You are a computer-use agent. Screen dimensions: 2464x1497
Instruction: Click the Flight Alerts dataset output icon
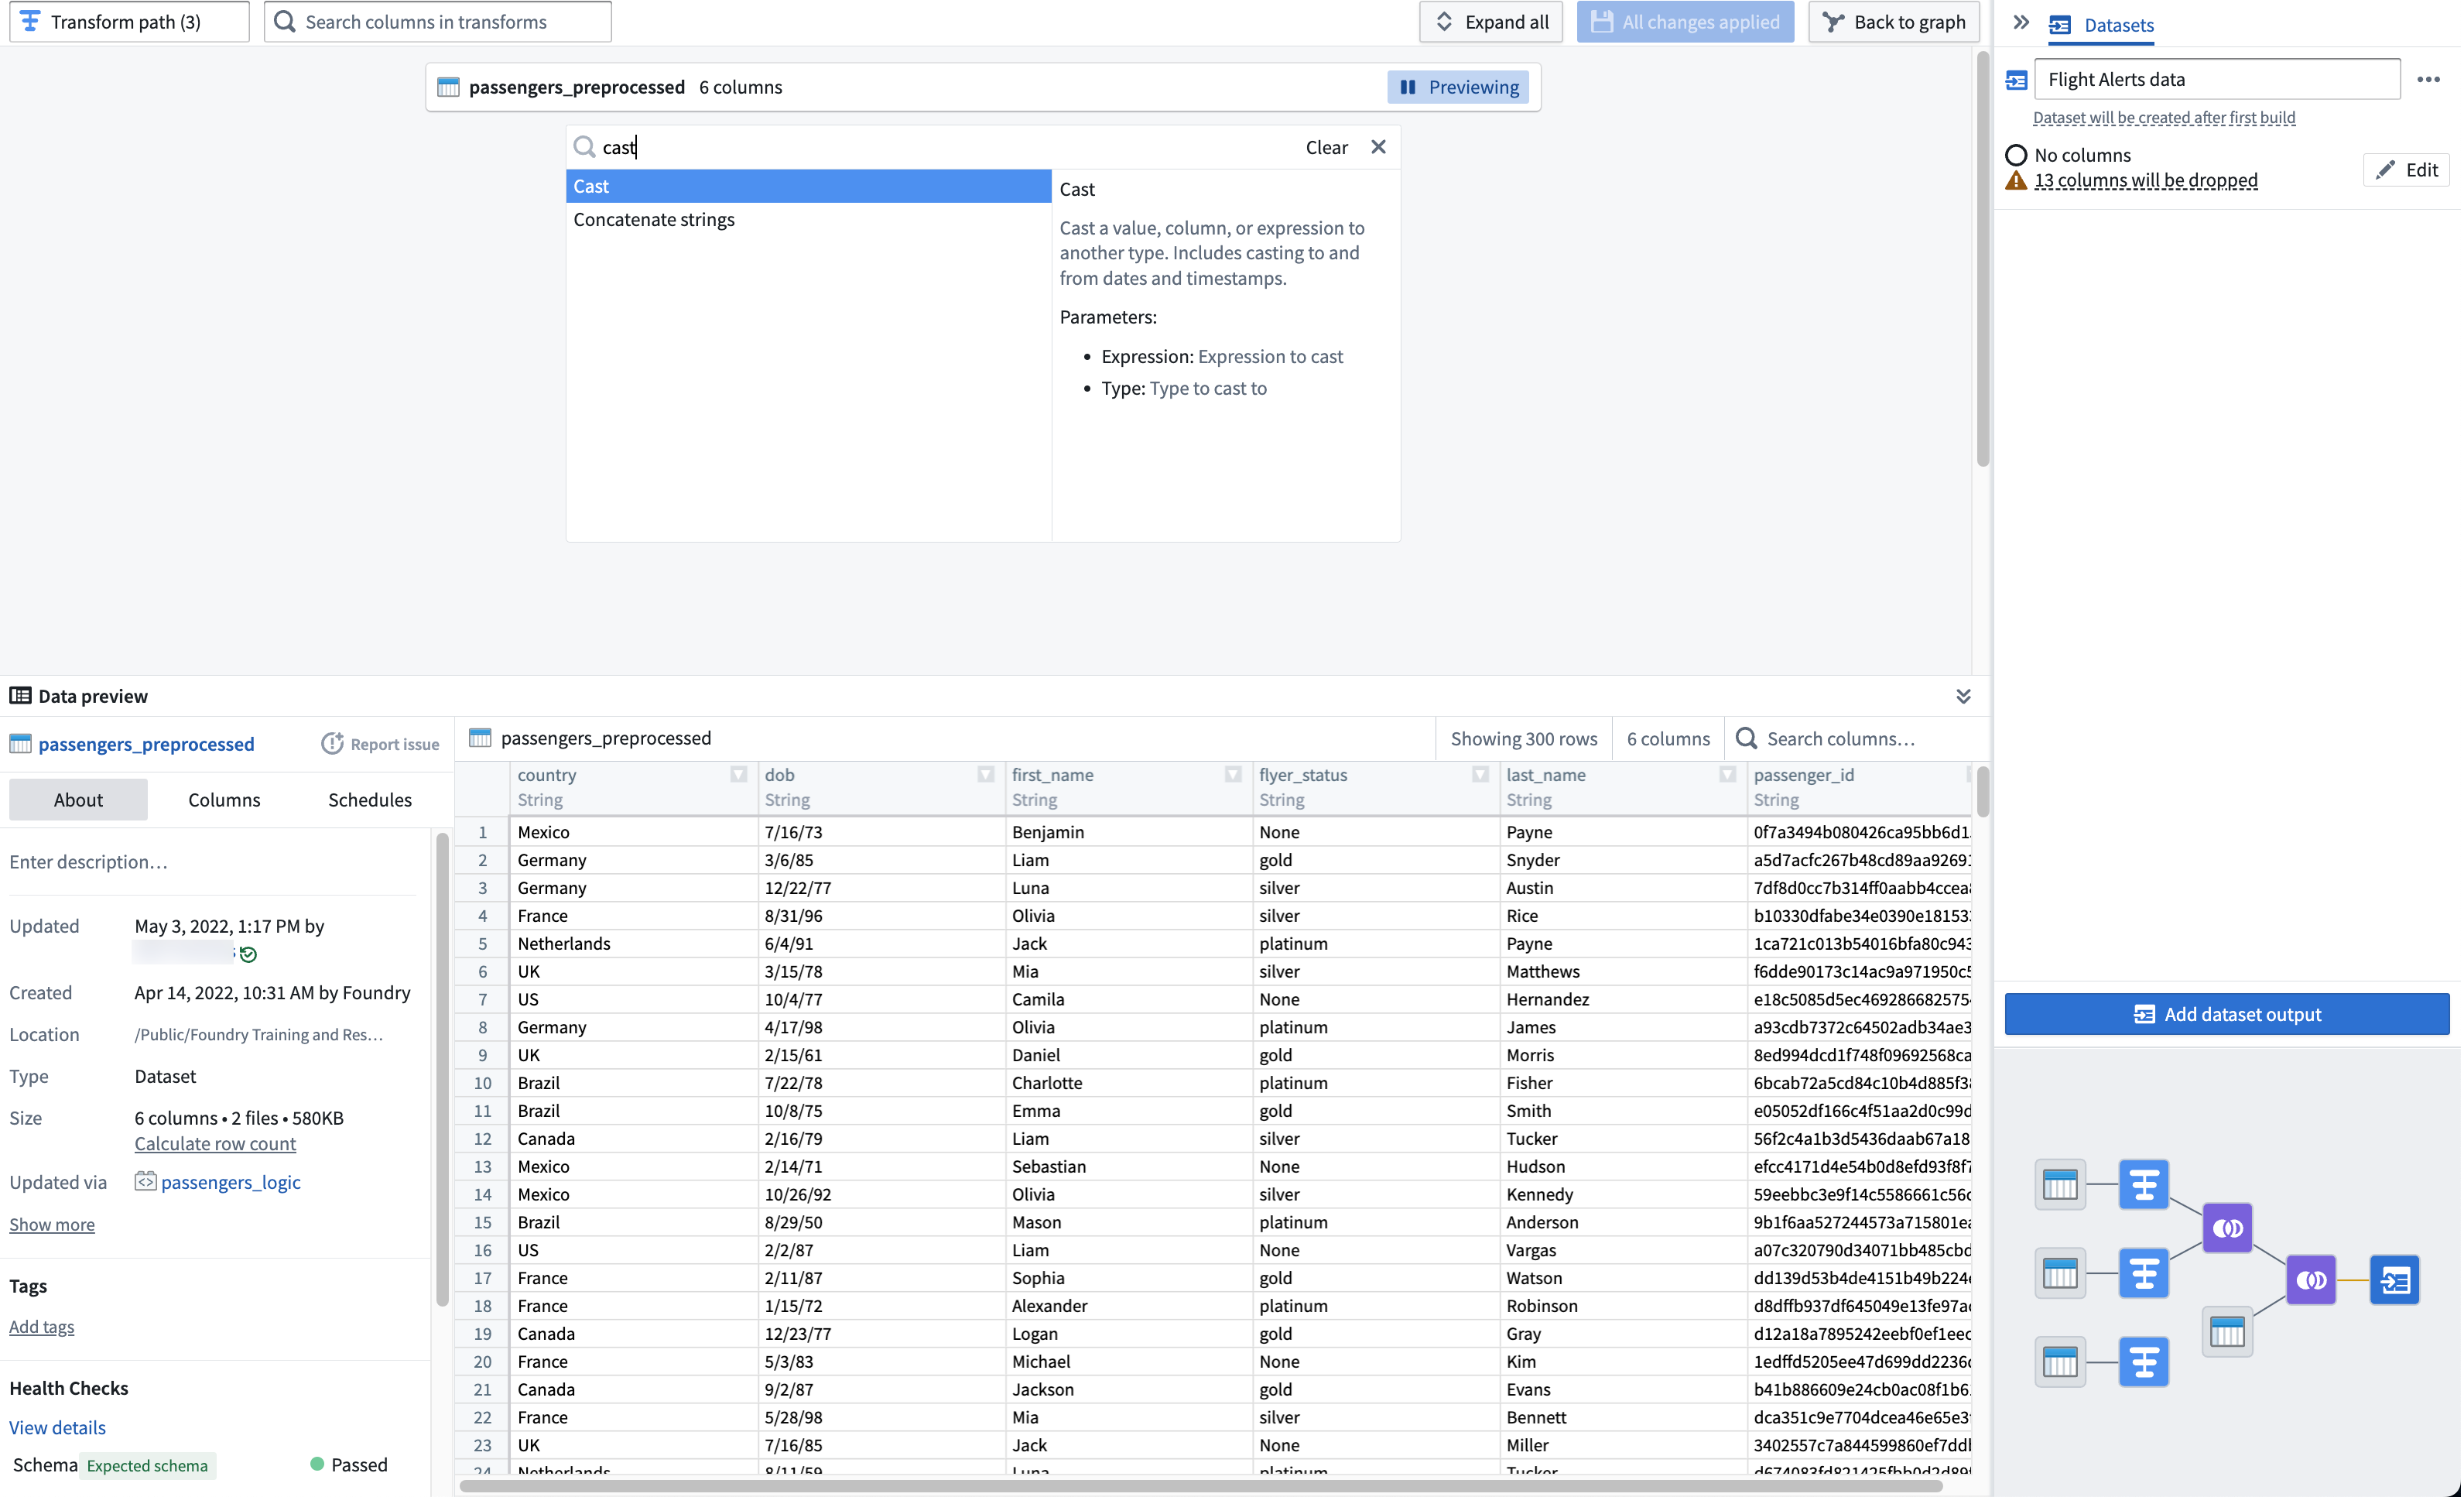pyautogui.click(x=2018, y=79)
